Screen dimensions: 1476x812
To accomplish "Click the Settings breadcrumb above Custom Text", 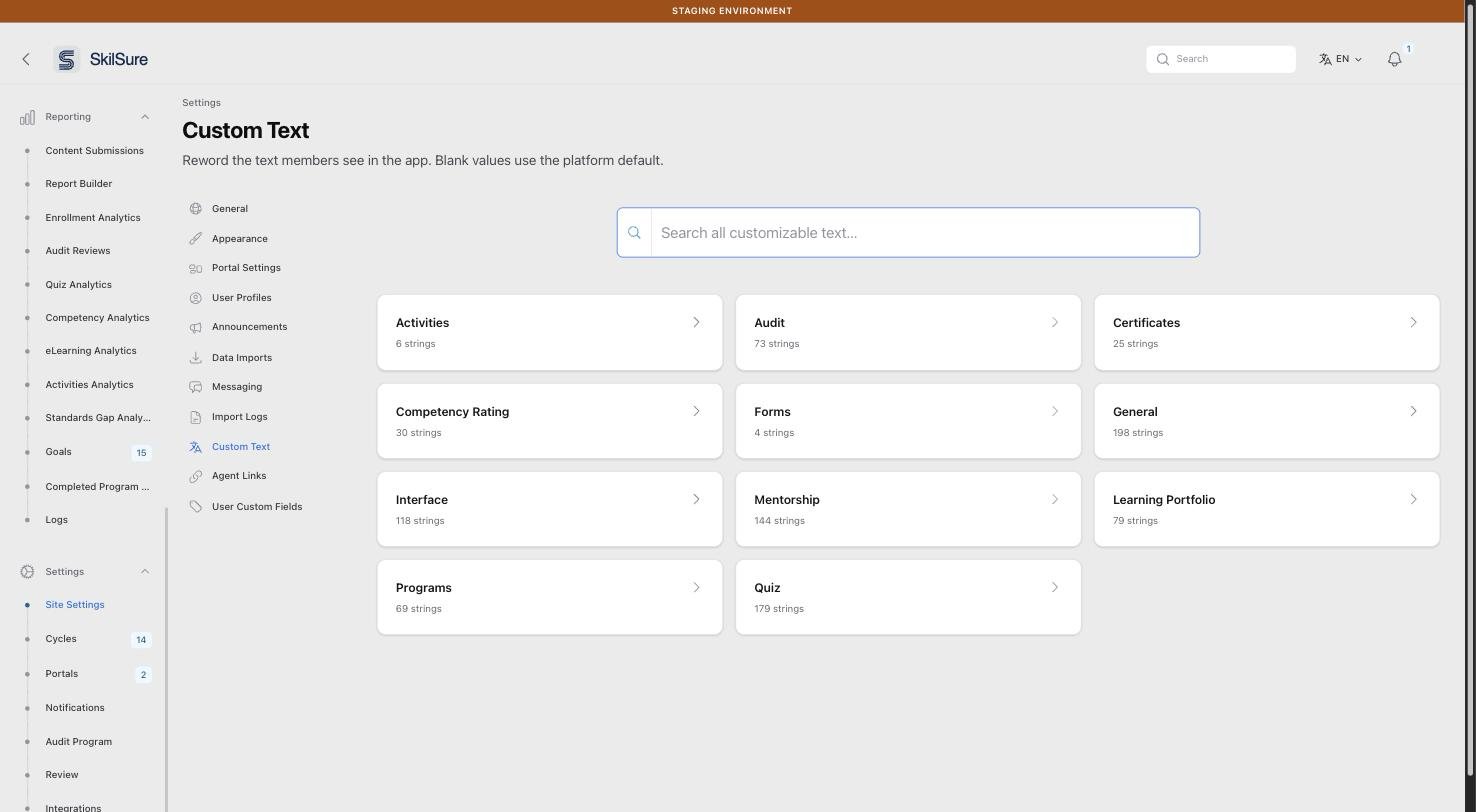I will click(201, 103).
